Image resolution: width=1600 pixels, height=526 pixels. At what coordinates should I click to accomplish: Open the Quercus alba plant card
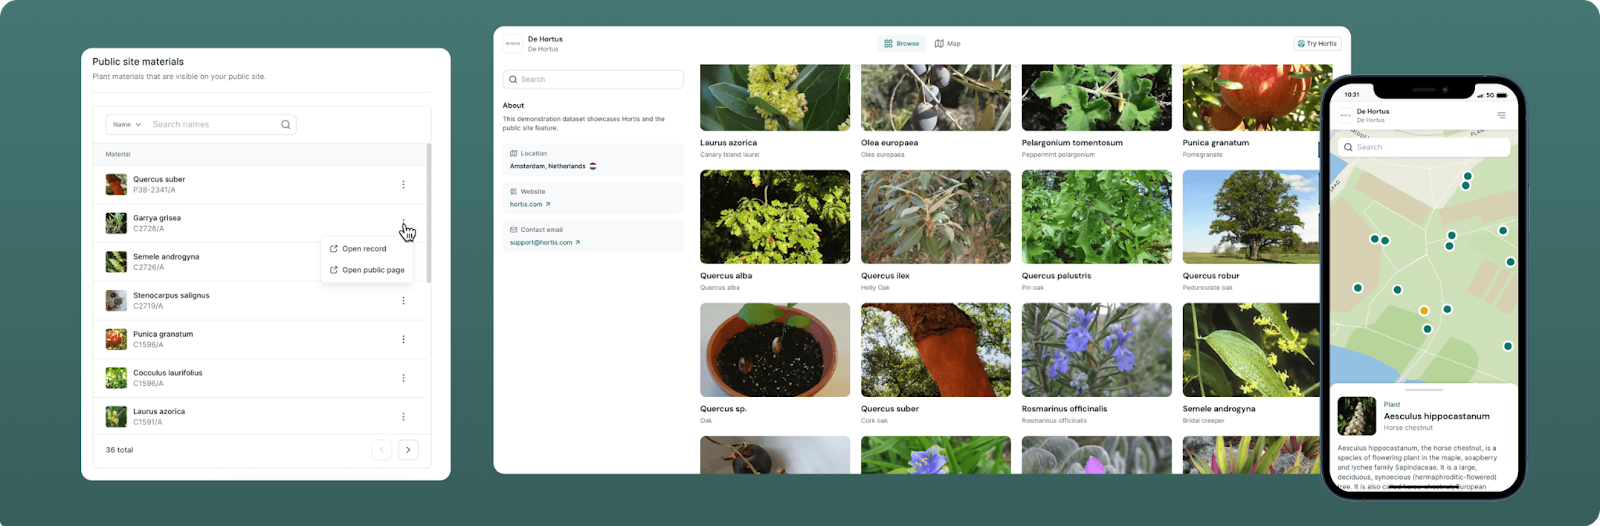click(775, 231)
